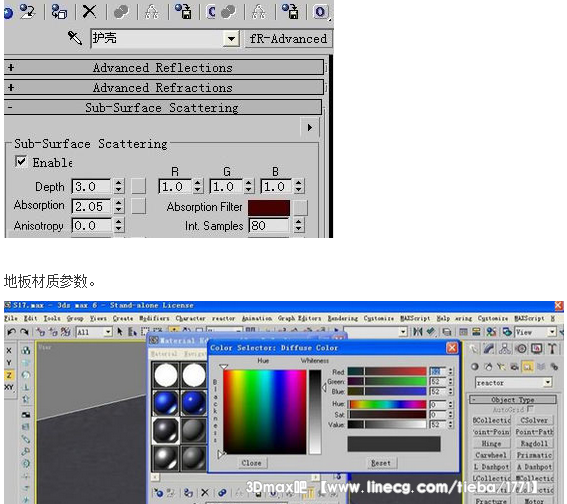Screen dimensions: 567x504
Task: Select the left blue material sample sphere
Action: [166, 403]
